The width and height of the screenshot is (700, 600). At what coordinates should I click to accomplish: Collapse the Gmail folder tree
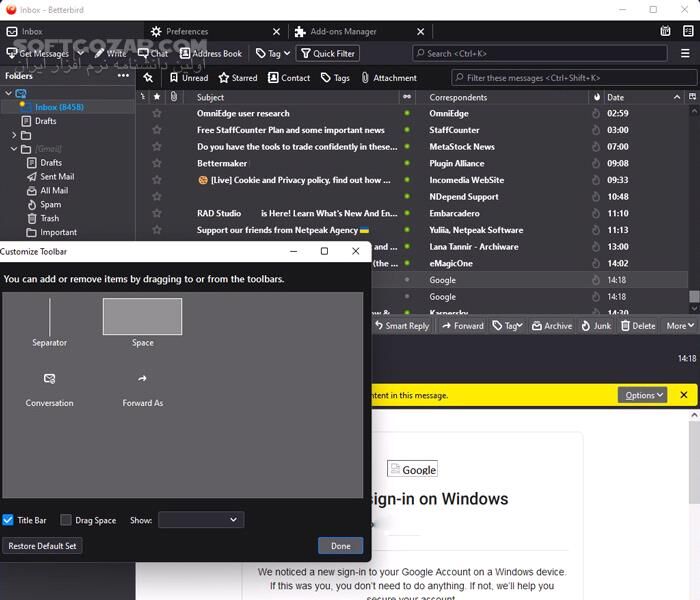[14, 149]
